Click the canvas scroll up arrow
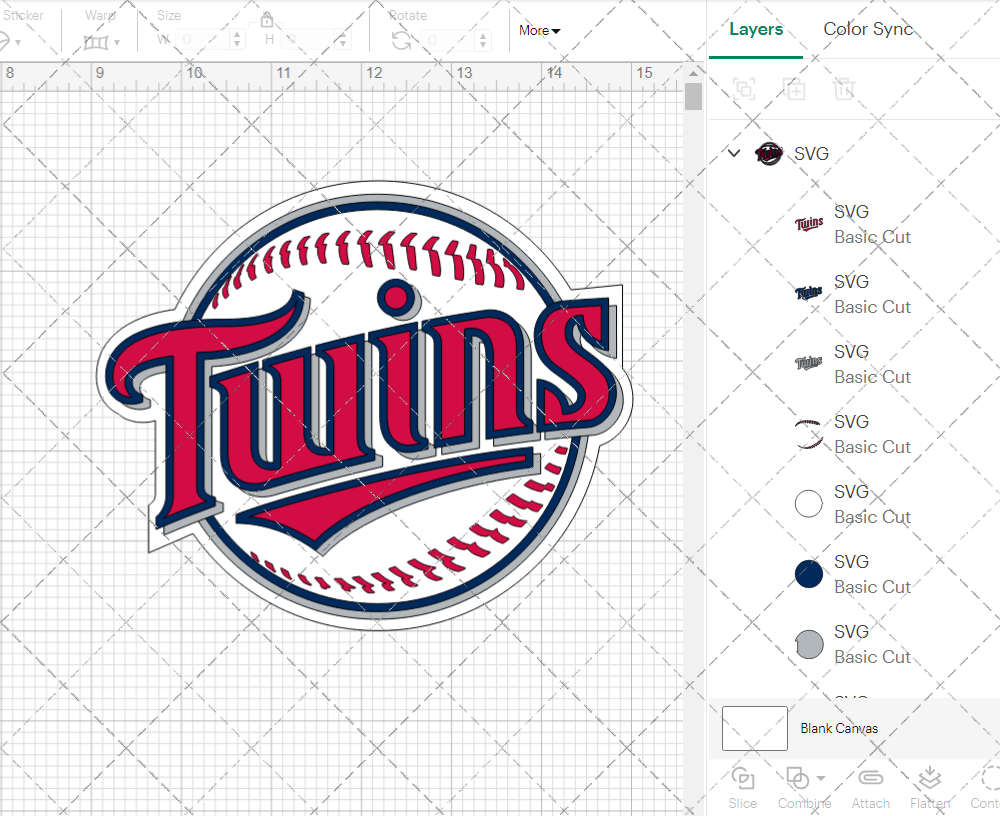Screen dimensions: 1000x816 point(693,73)
